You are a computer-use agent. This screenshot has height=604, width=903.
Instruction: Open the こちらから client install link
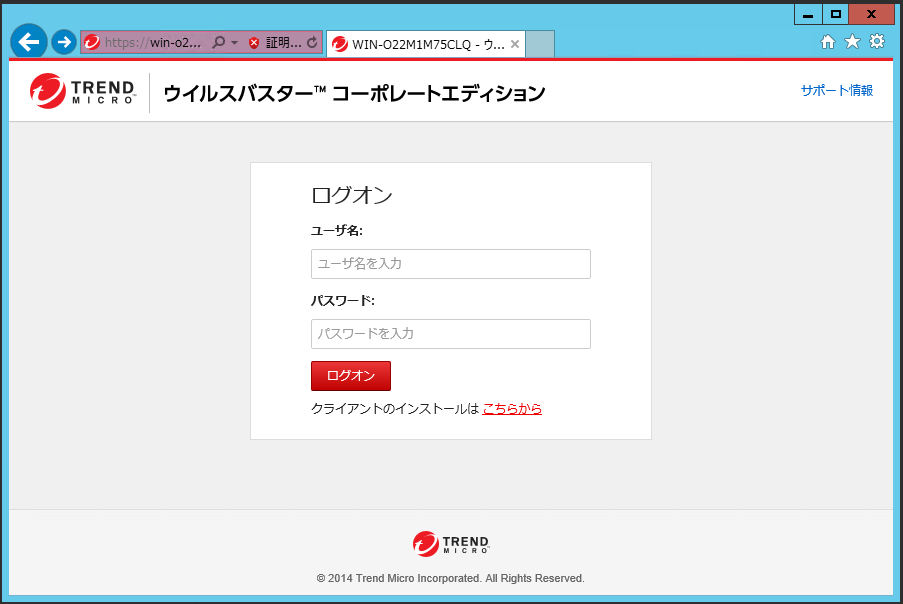tap(512, 409)
